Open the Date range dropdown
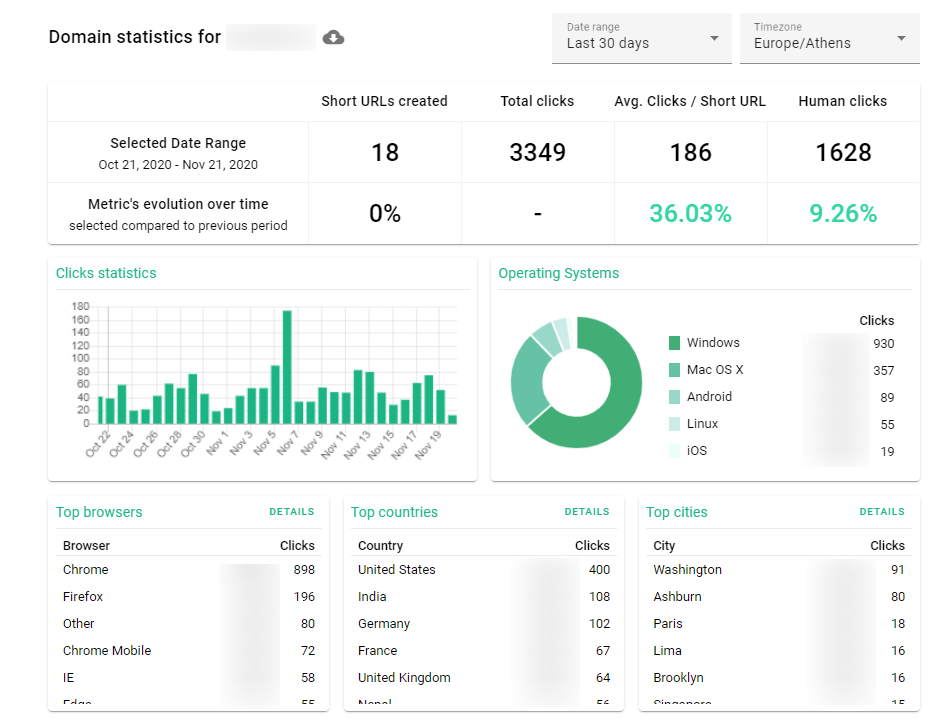The height and width of the screenshot is (720, 947). pyautogui.click(x=641, y=38)
